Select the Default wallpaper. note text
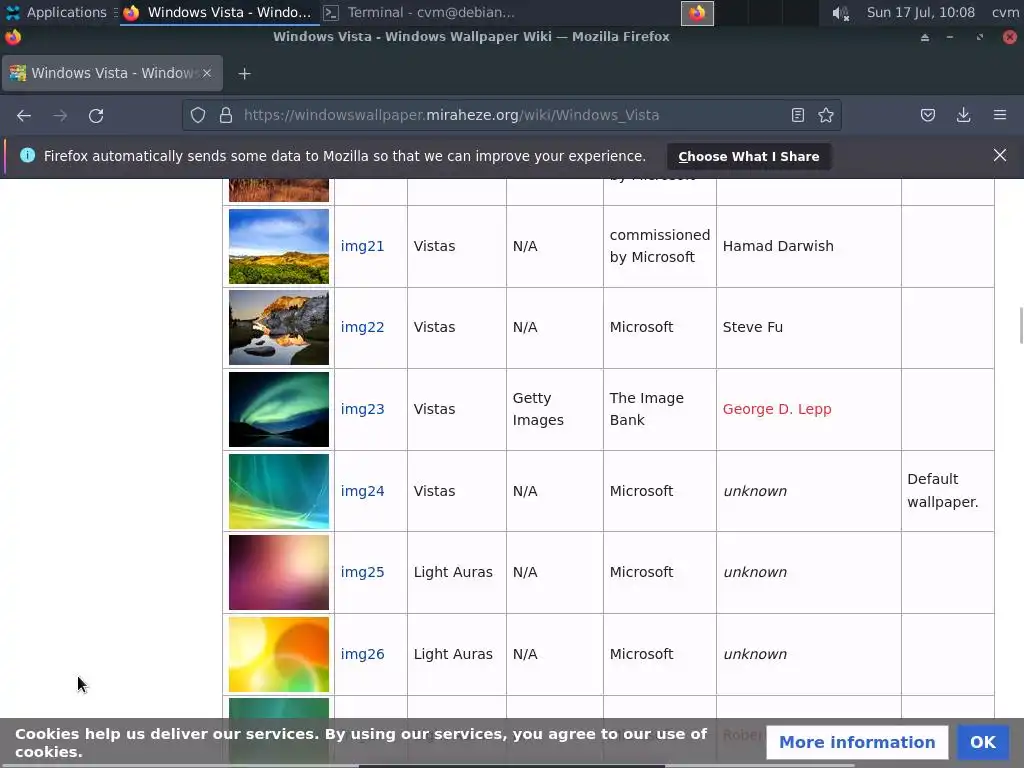1024x768 pixels. click(x=942, y=490)
